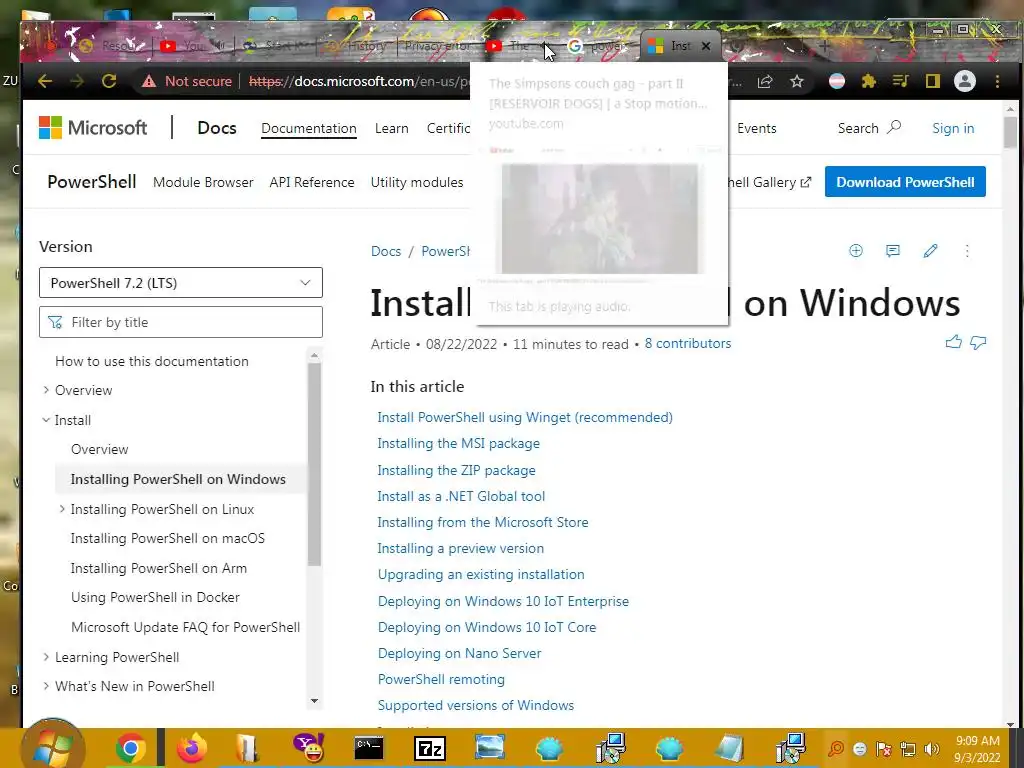Open the Command Prompt taskbar icon
Screen dimensions: 1024x768
(x=369, y=748)
